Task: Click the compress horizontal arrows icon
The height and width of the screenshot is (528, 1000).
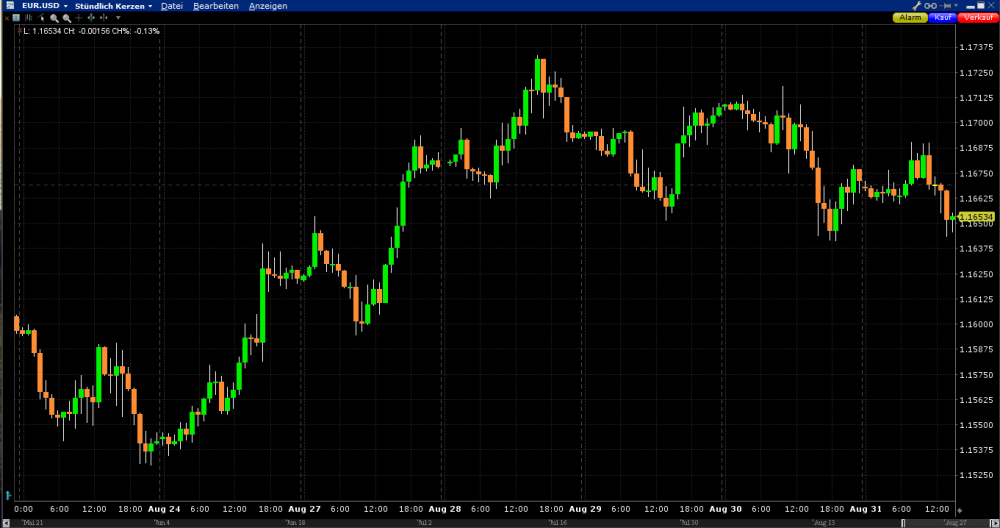Action: 103,18
